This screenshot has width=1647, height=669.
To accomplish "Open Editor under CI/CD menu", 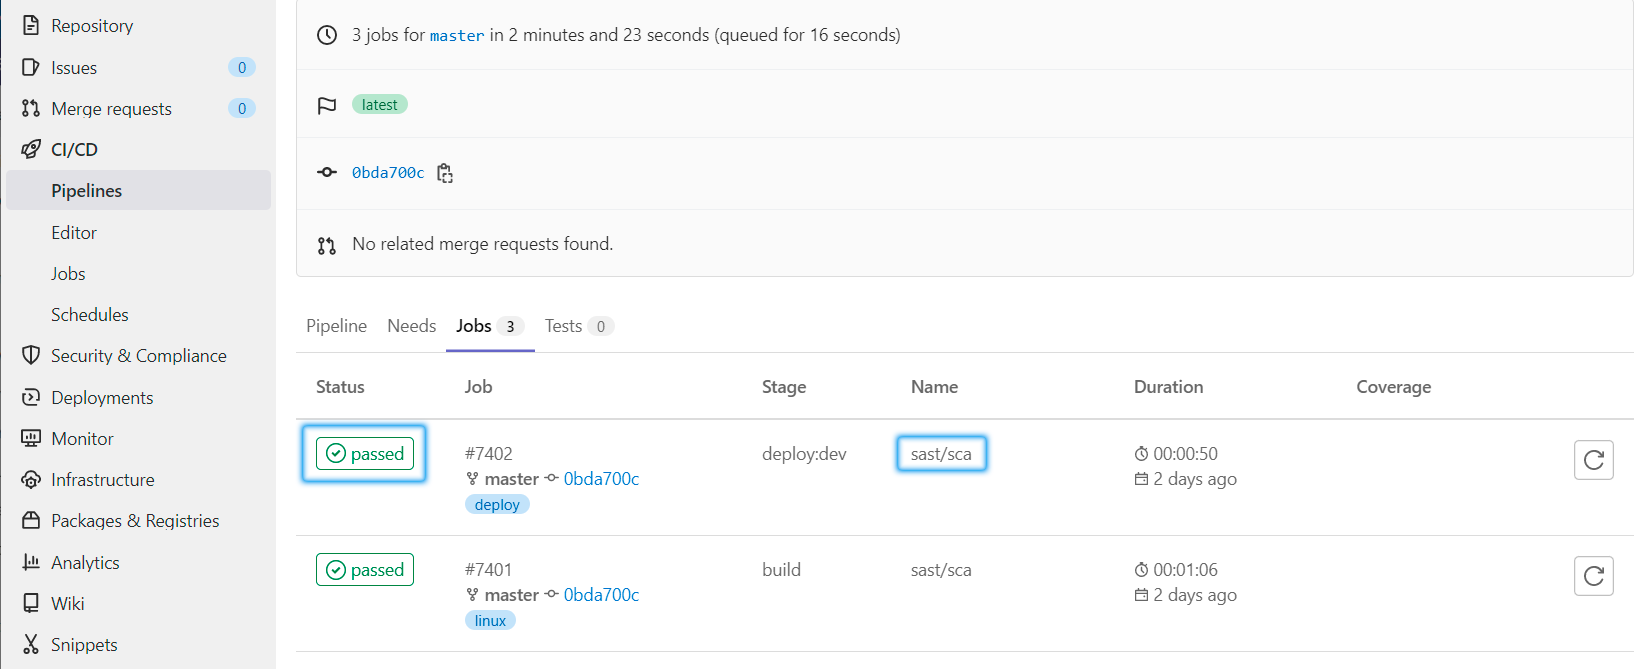I will coord(74,232).
